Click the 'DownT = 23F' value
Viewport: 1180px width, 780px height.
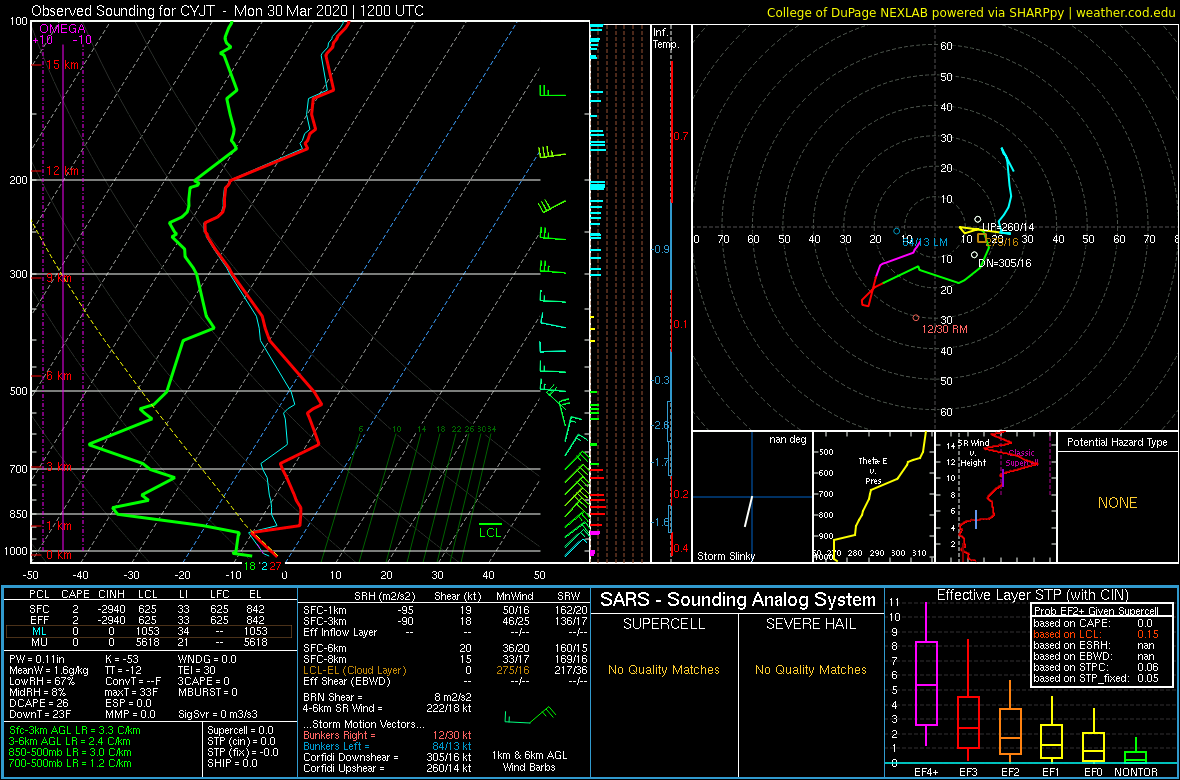point(41,713)
